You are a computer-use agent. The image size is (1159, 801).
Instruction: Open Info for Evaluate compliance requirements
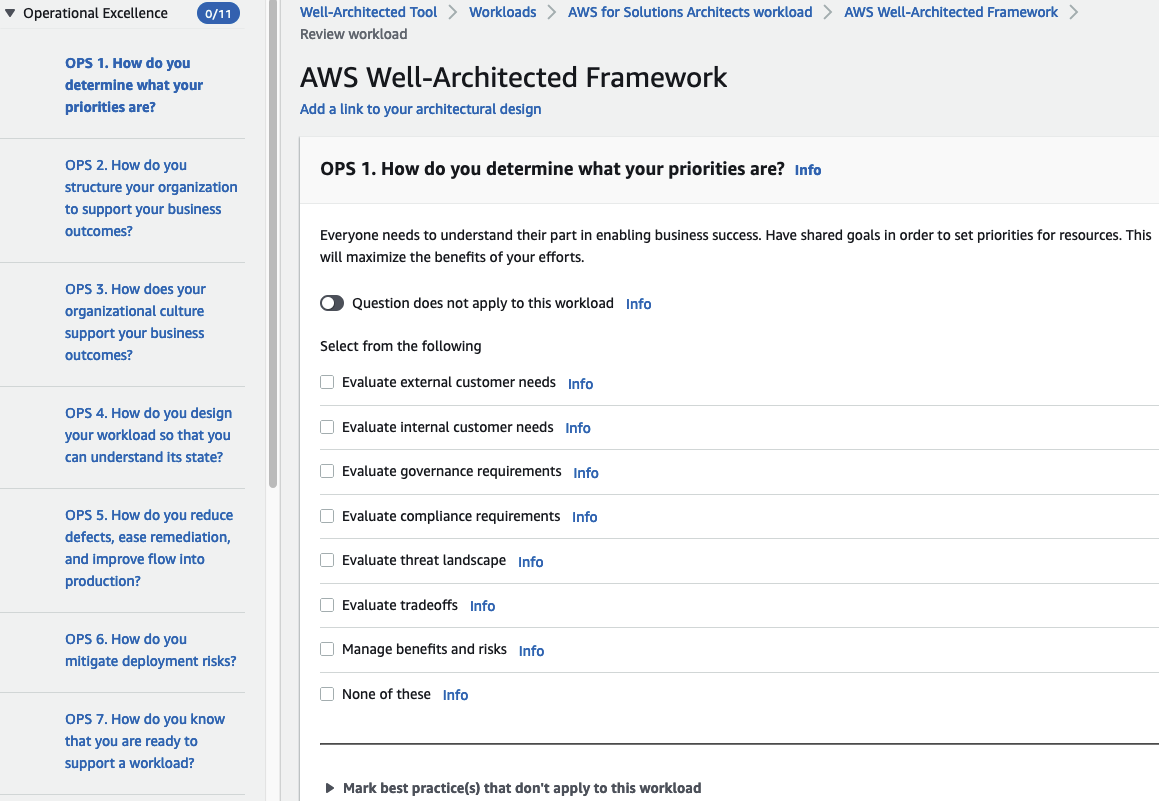(x=585, y=517)
